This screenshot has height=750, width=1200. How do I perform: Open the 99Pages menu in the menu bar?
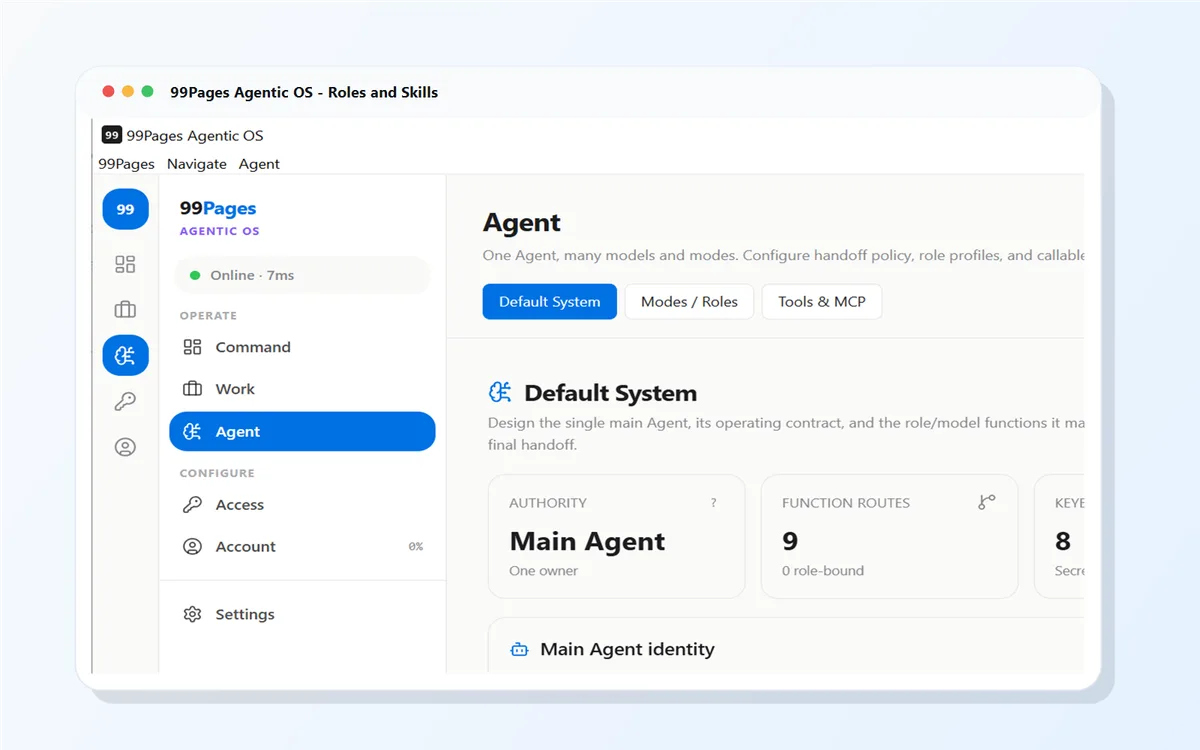point(126,164)
